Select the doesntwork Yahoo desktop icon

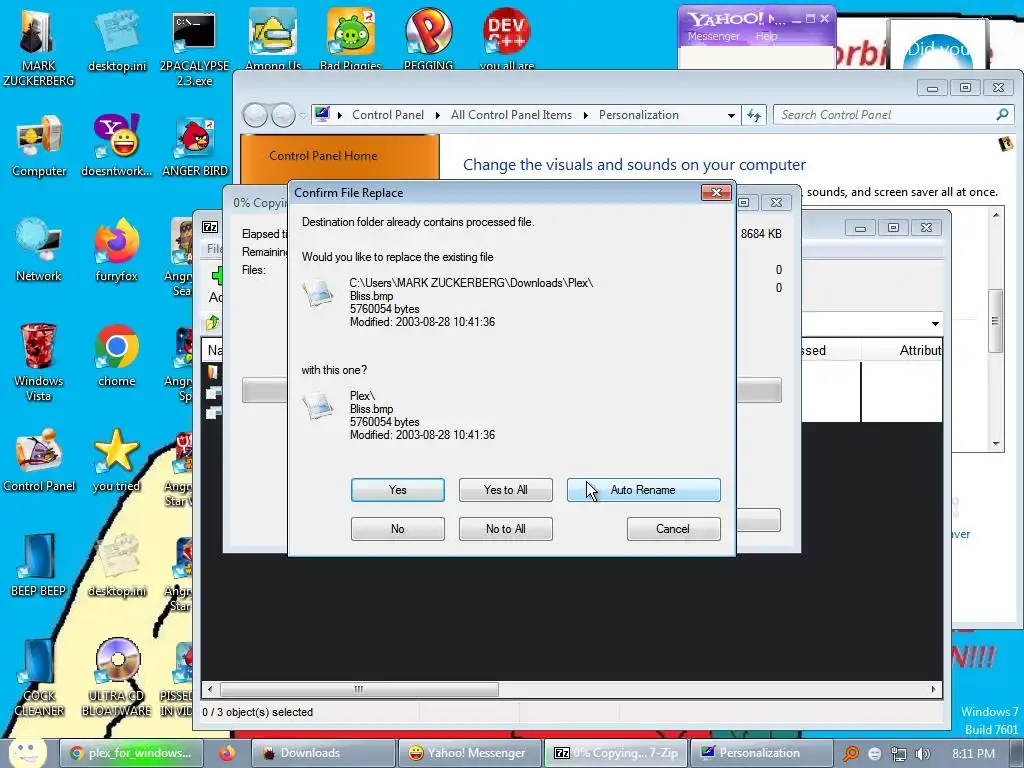[x=117, y=146]
